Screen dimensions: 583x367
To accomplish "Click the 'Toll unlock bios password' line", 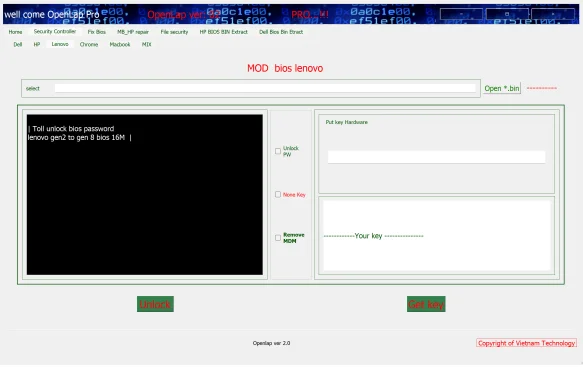I will click(x=73, y=129).
